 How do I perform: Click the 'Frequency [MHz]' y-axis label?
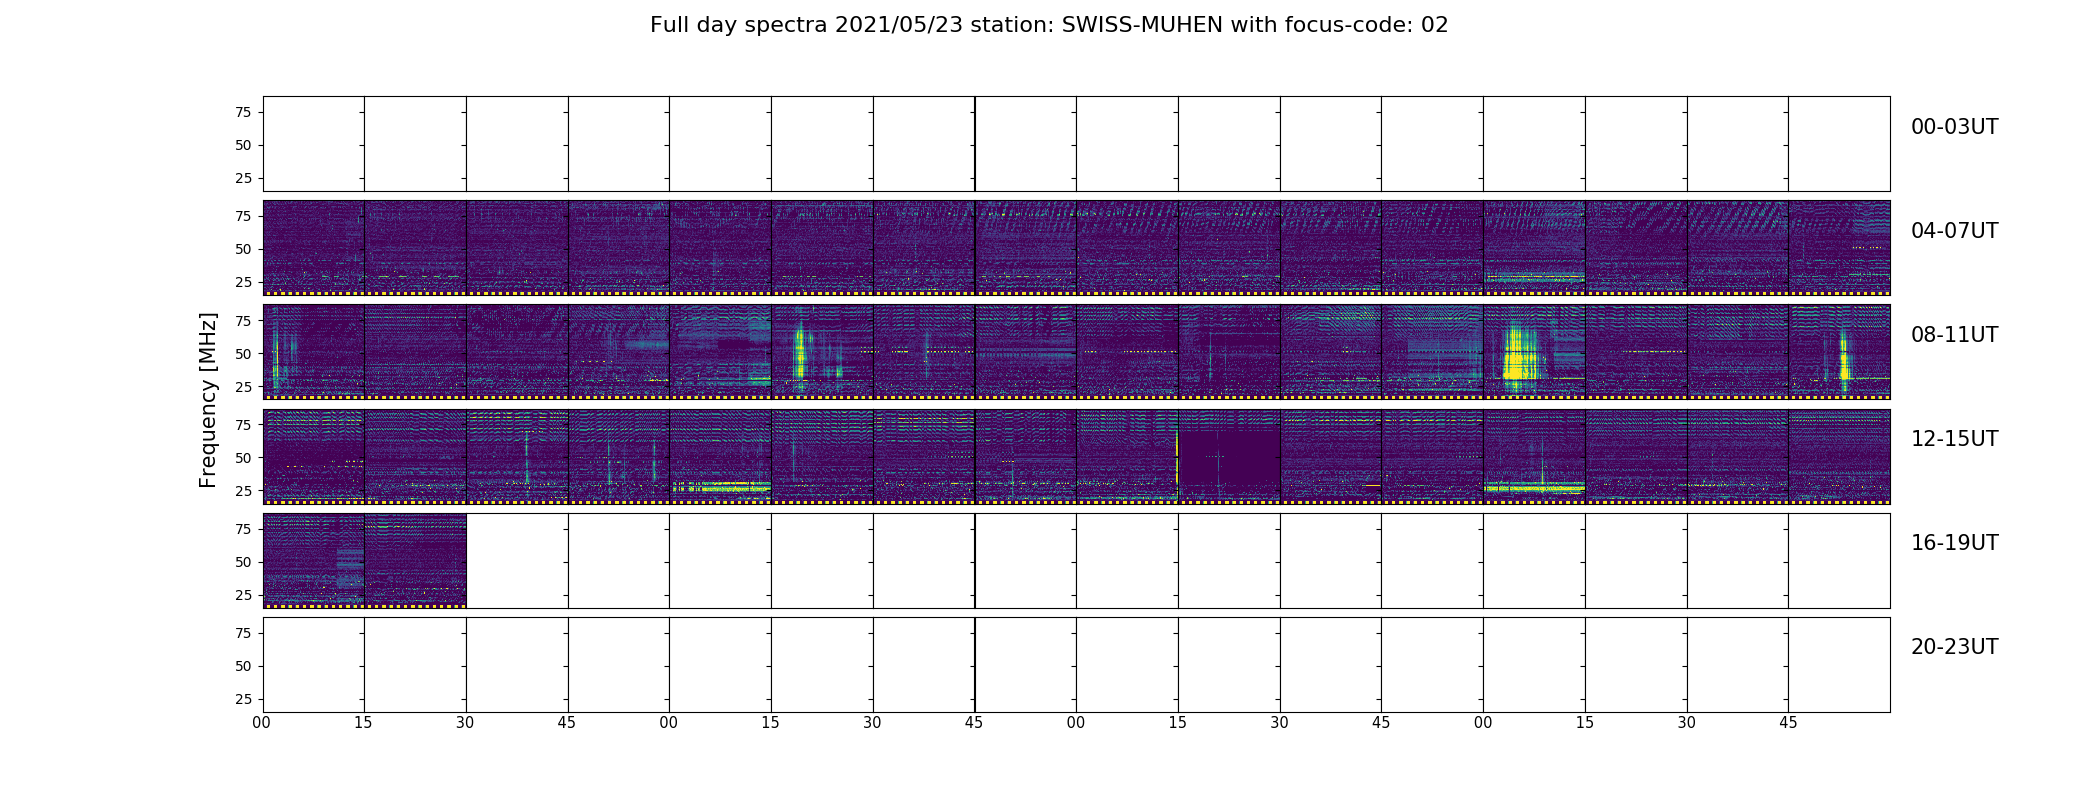(x=208, y=400)
